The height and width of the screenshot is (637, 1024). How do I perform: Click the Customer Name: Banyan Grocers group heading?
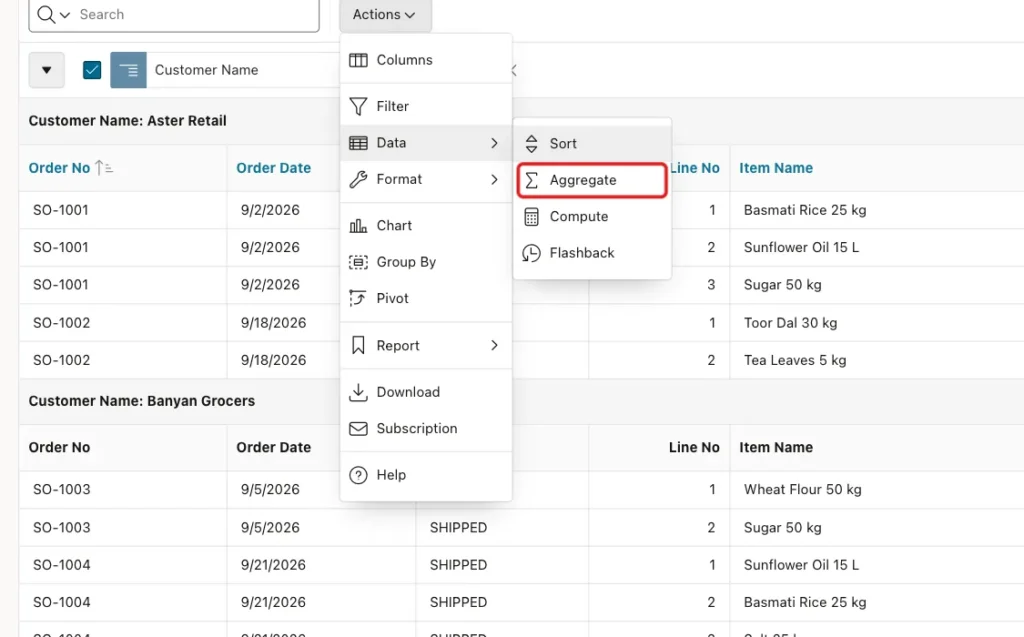(142, 401)
